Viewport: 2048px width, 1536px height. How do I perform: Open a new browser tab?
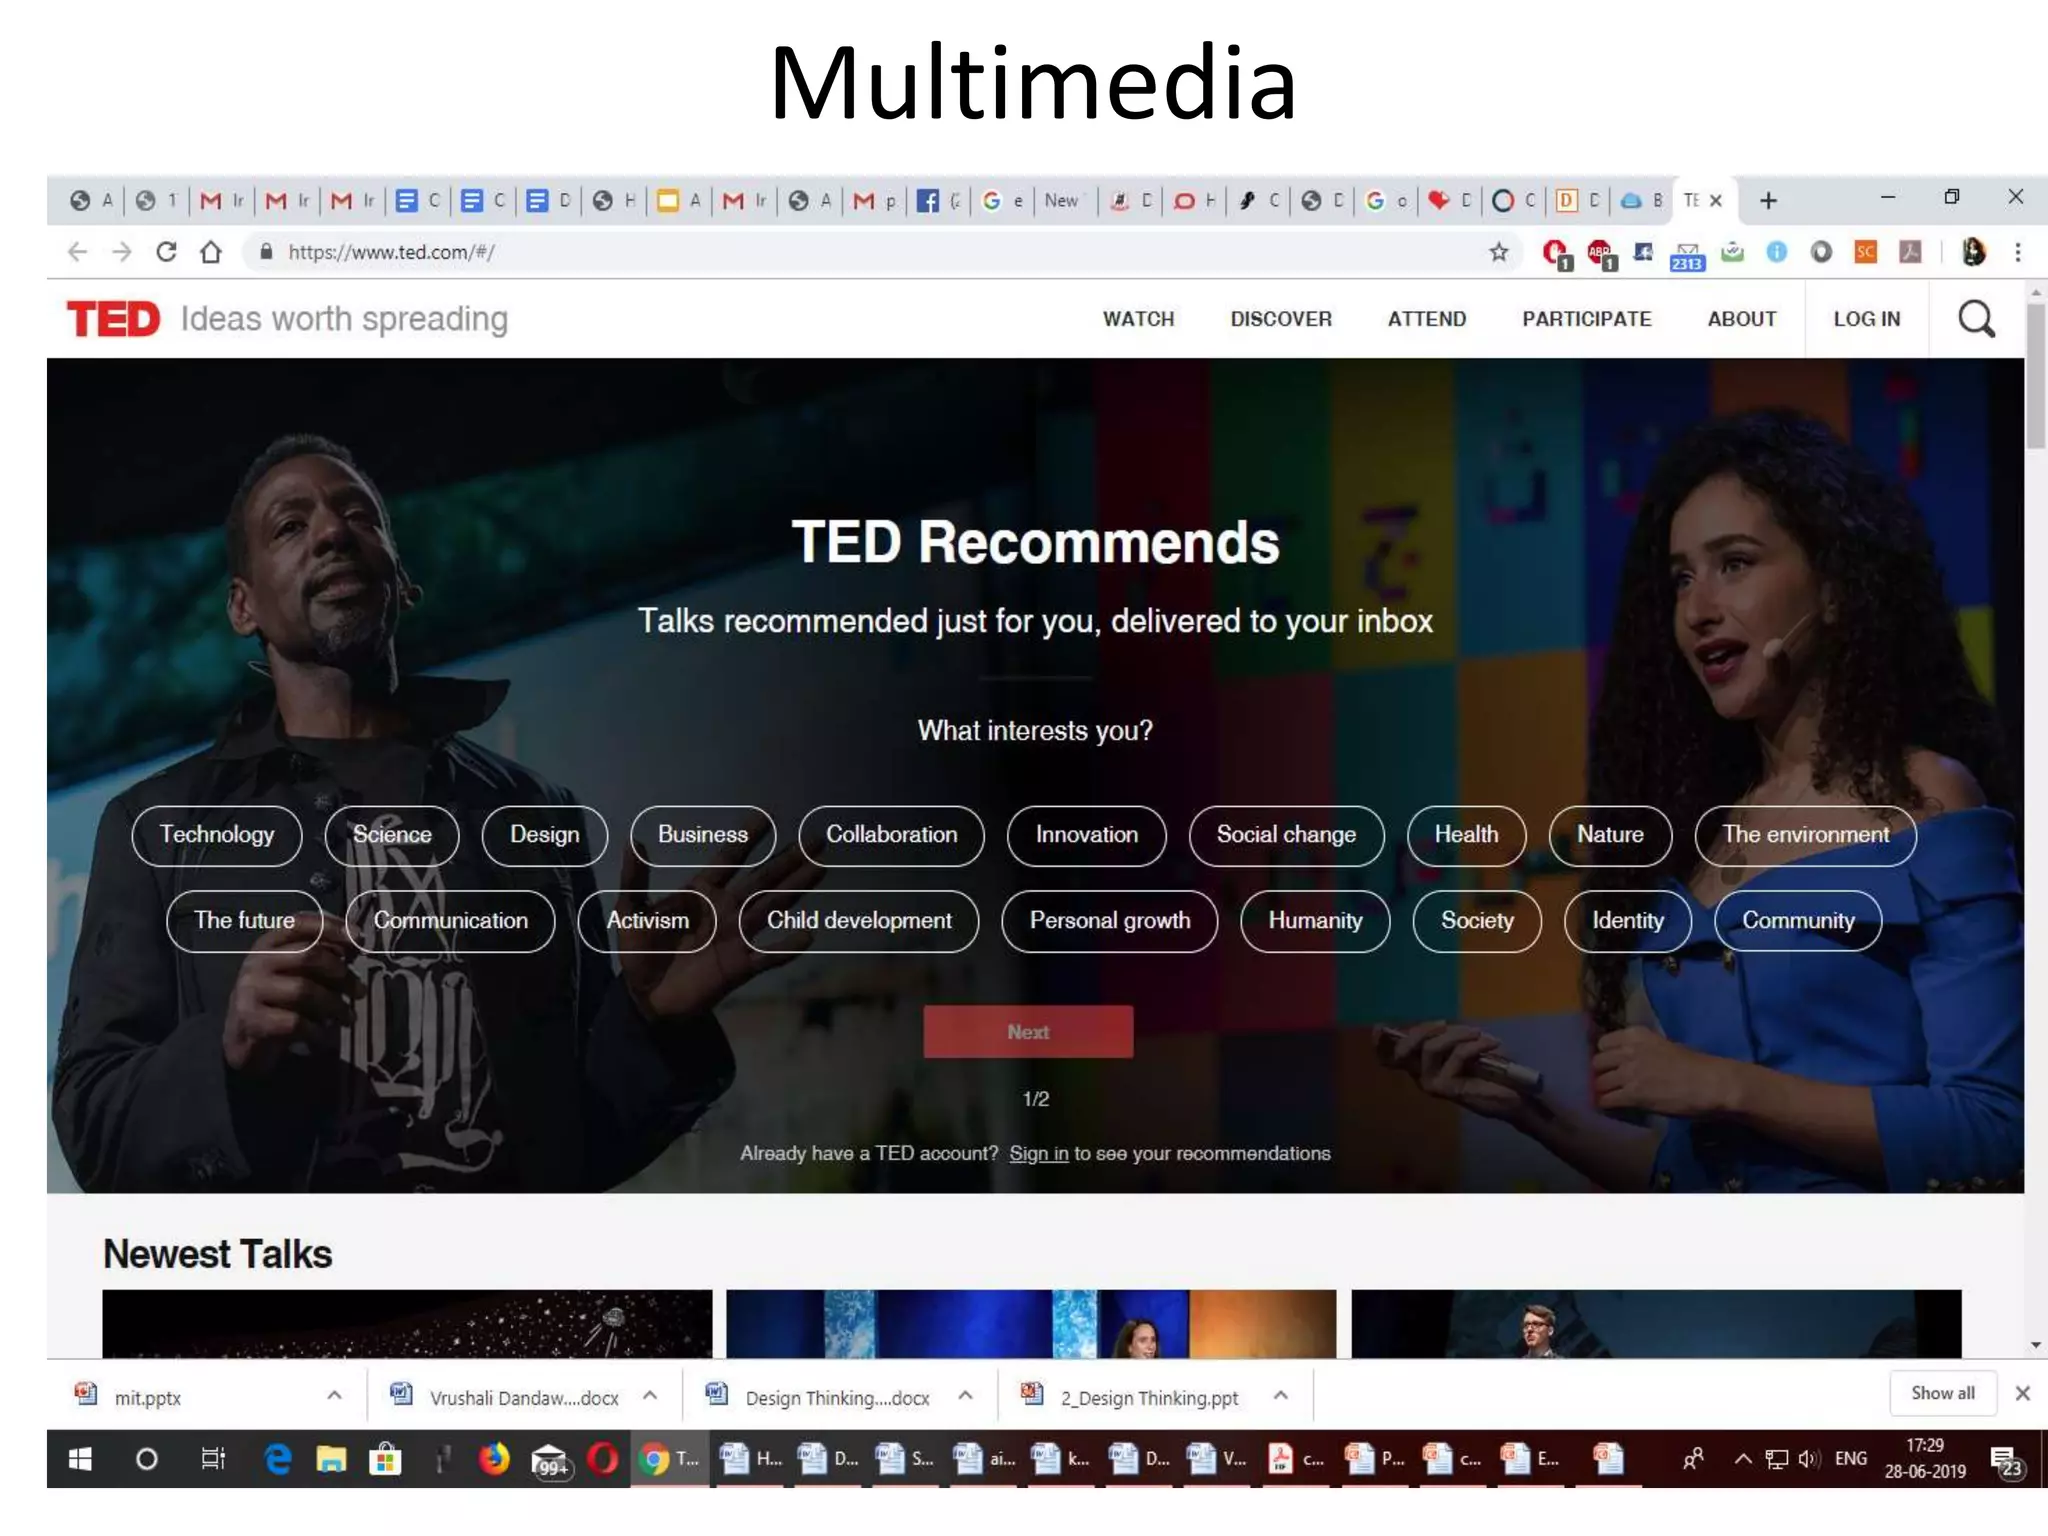click(1768, 200)
